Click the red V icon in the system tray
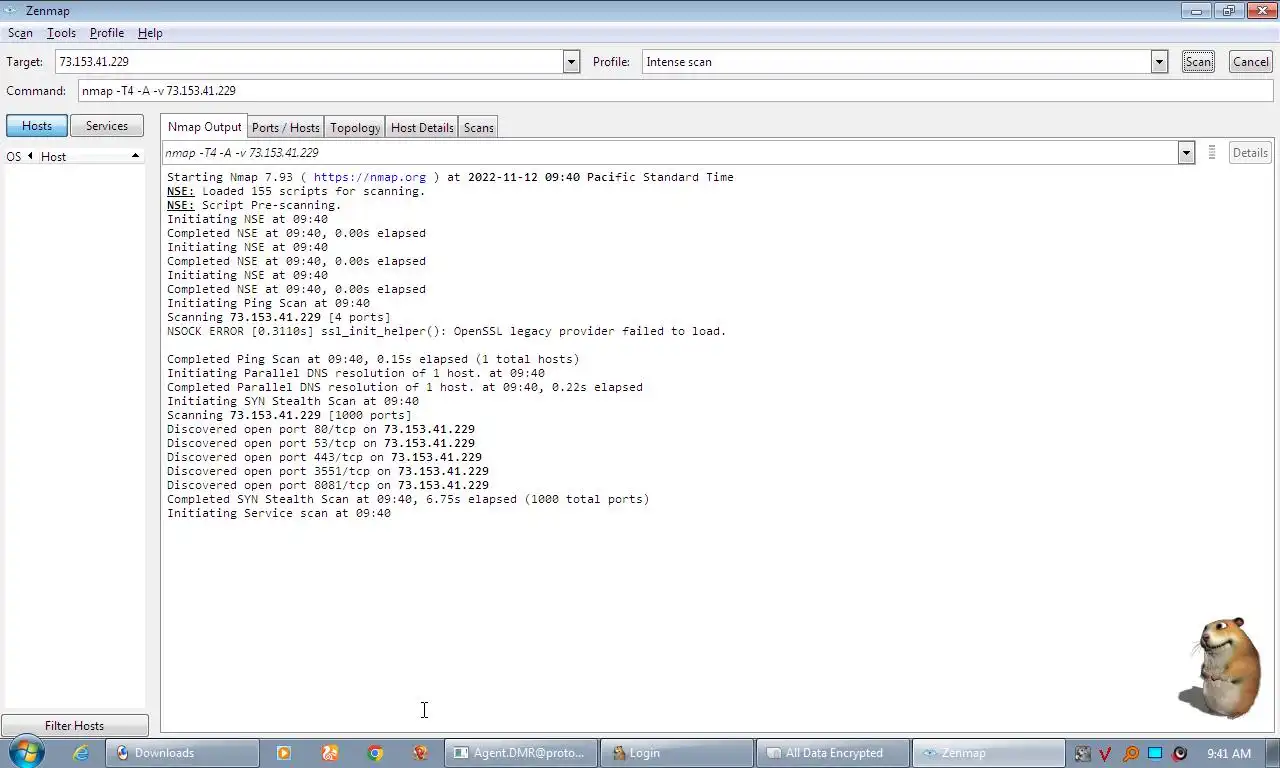Screen dimensions: 1280x768 pos(1106,753)
